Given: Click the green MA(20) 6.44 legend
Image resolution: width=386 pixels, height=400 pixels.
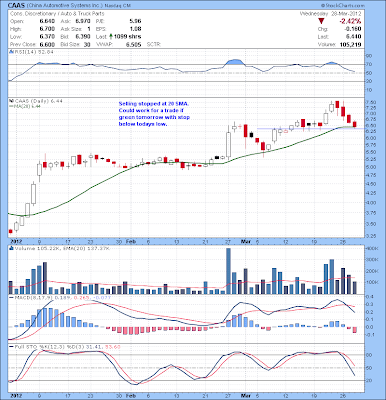Looking at the screenshot, I should pyautogui.click(x=24, y=106).
